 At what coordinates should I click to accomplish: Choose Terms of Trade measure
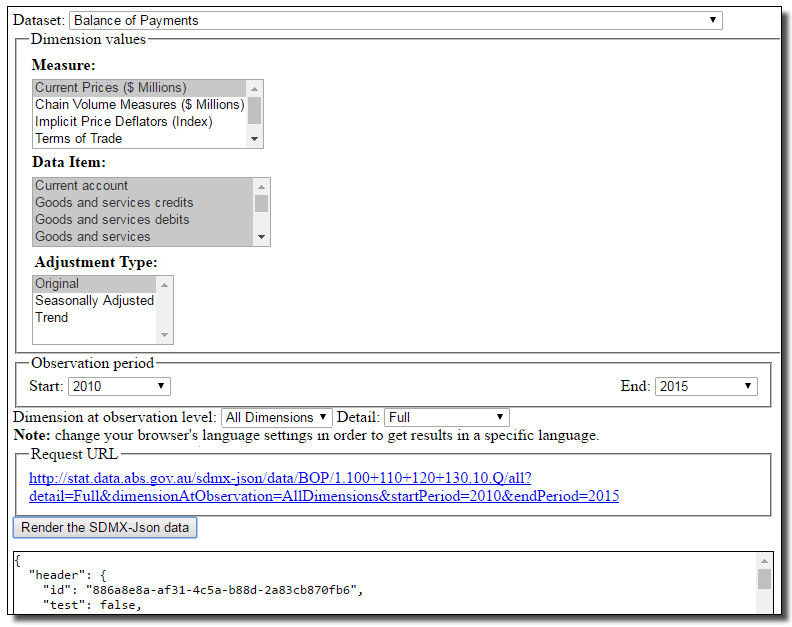point(78,139)
